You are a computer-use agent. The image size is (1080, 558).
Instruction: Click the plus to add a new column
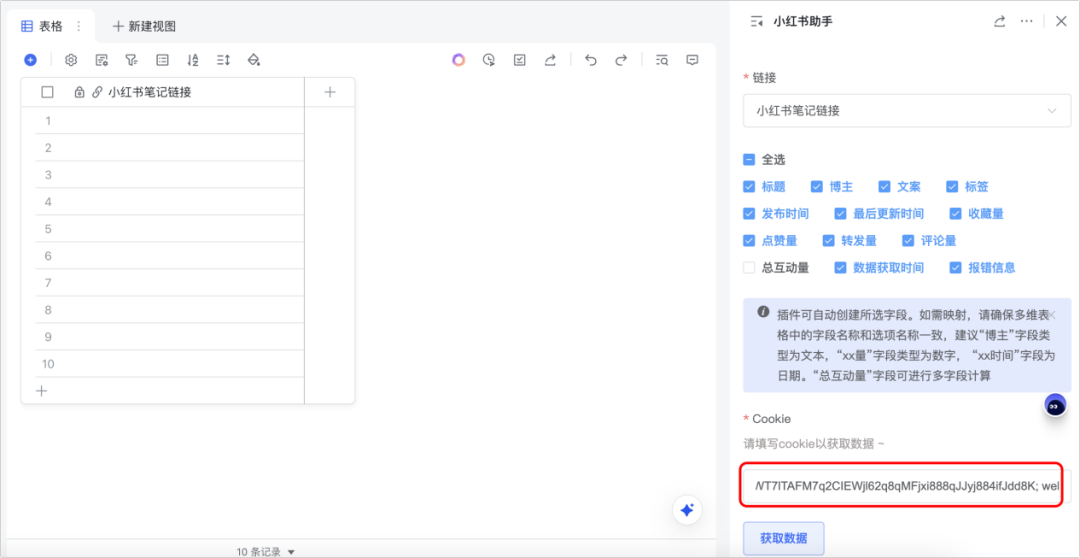330,92
